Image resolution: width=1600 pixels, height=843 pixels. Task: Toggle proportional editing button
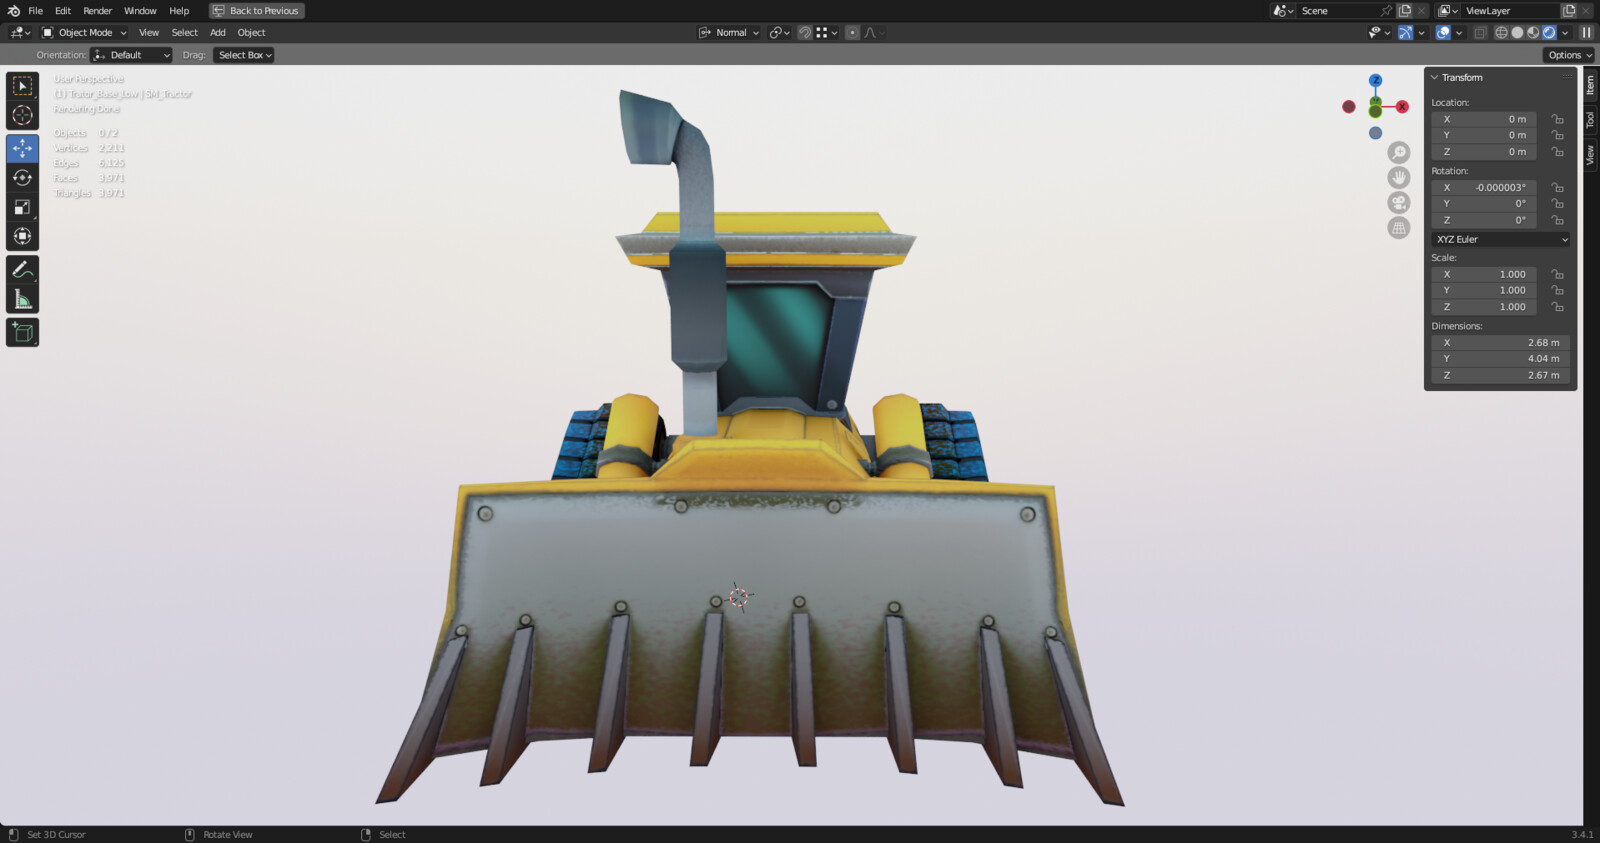[x=852, y=33]
